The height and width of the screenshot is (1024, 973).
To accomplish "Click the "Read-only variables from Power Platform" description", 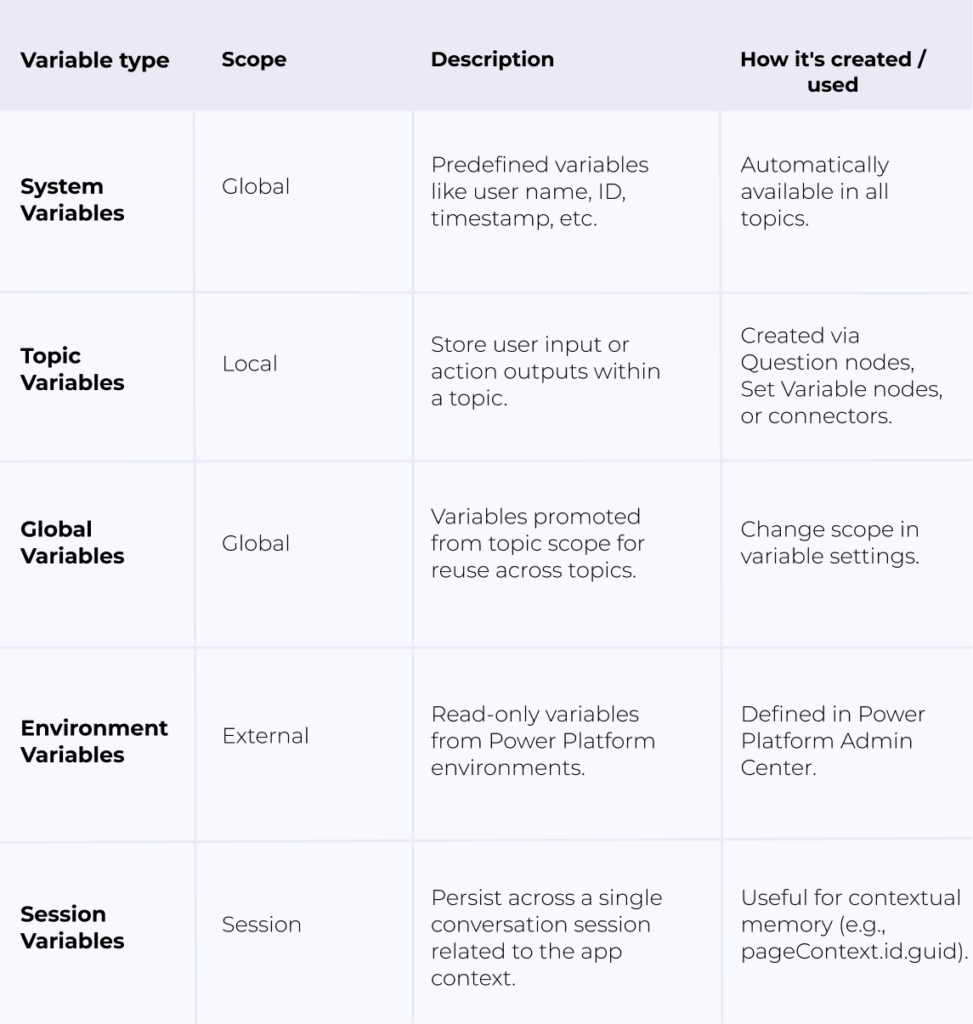I will tap(543, 741).
